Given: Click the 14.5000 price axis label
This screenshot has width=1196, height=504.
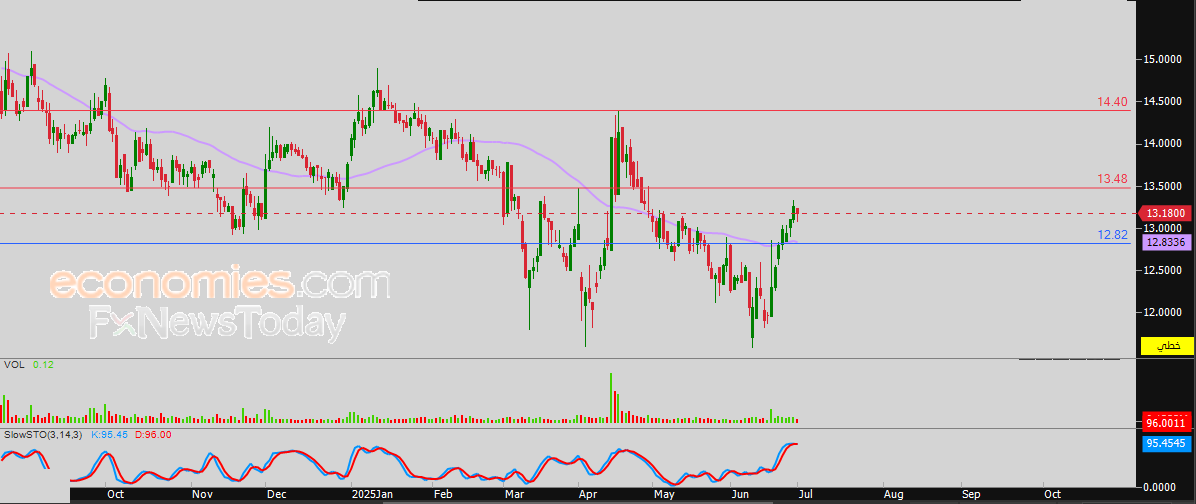Looking at the screenshot, I should [1162, 101].
